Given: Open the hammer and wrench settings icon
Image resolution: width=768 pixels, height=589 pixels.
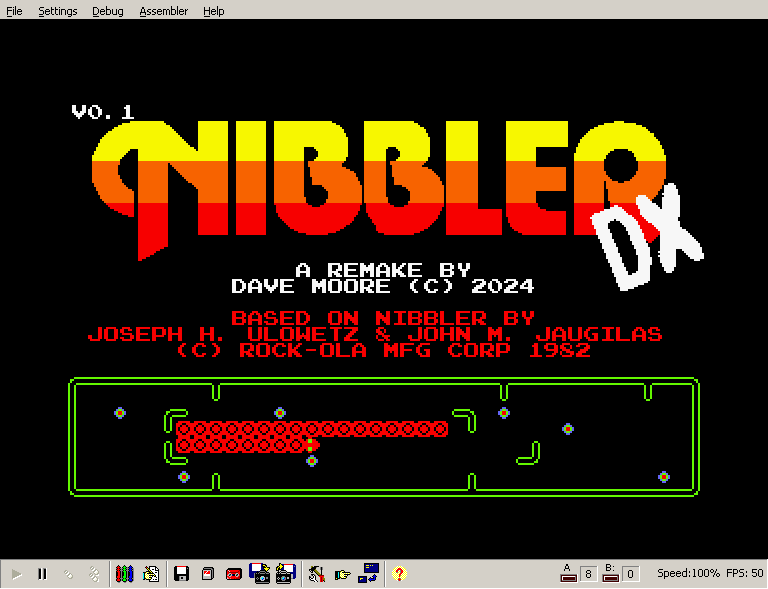Looking at the screenshot, I should pyautogui.click(x=317, y=574).
